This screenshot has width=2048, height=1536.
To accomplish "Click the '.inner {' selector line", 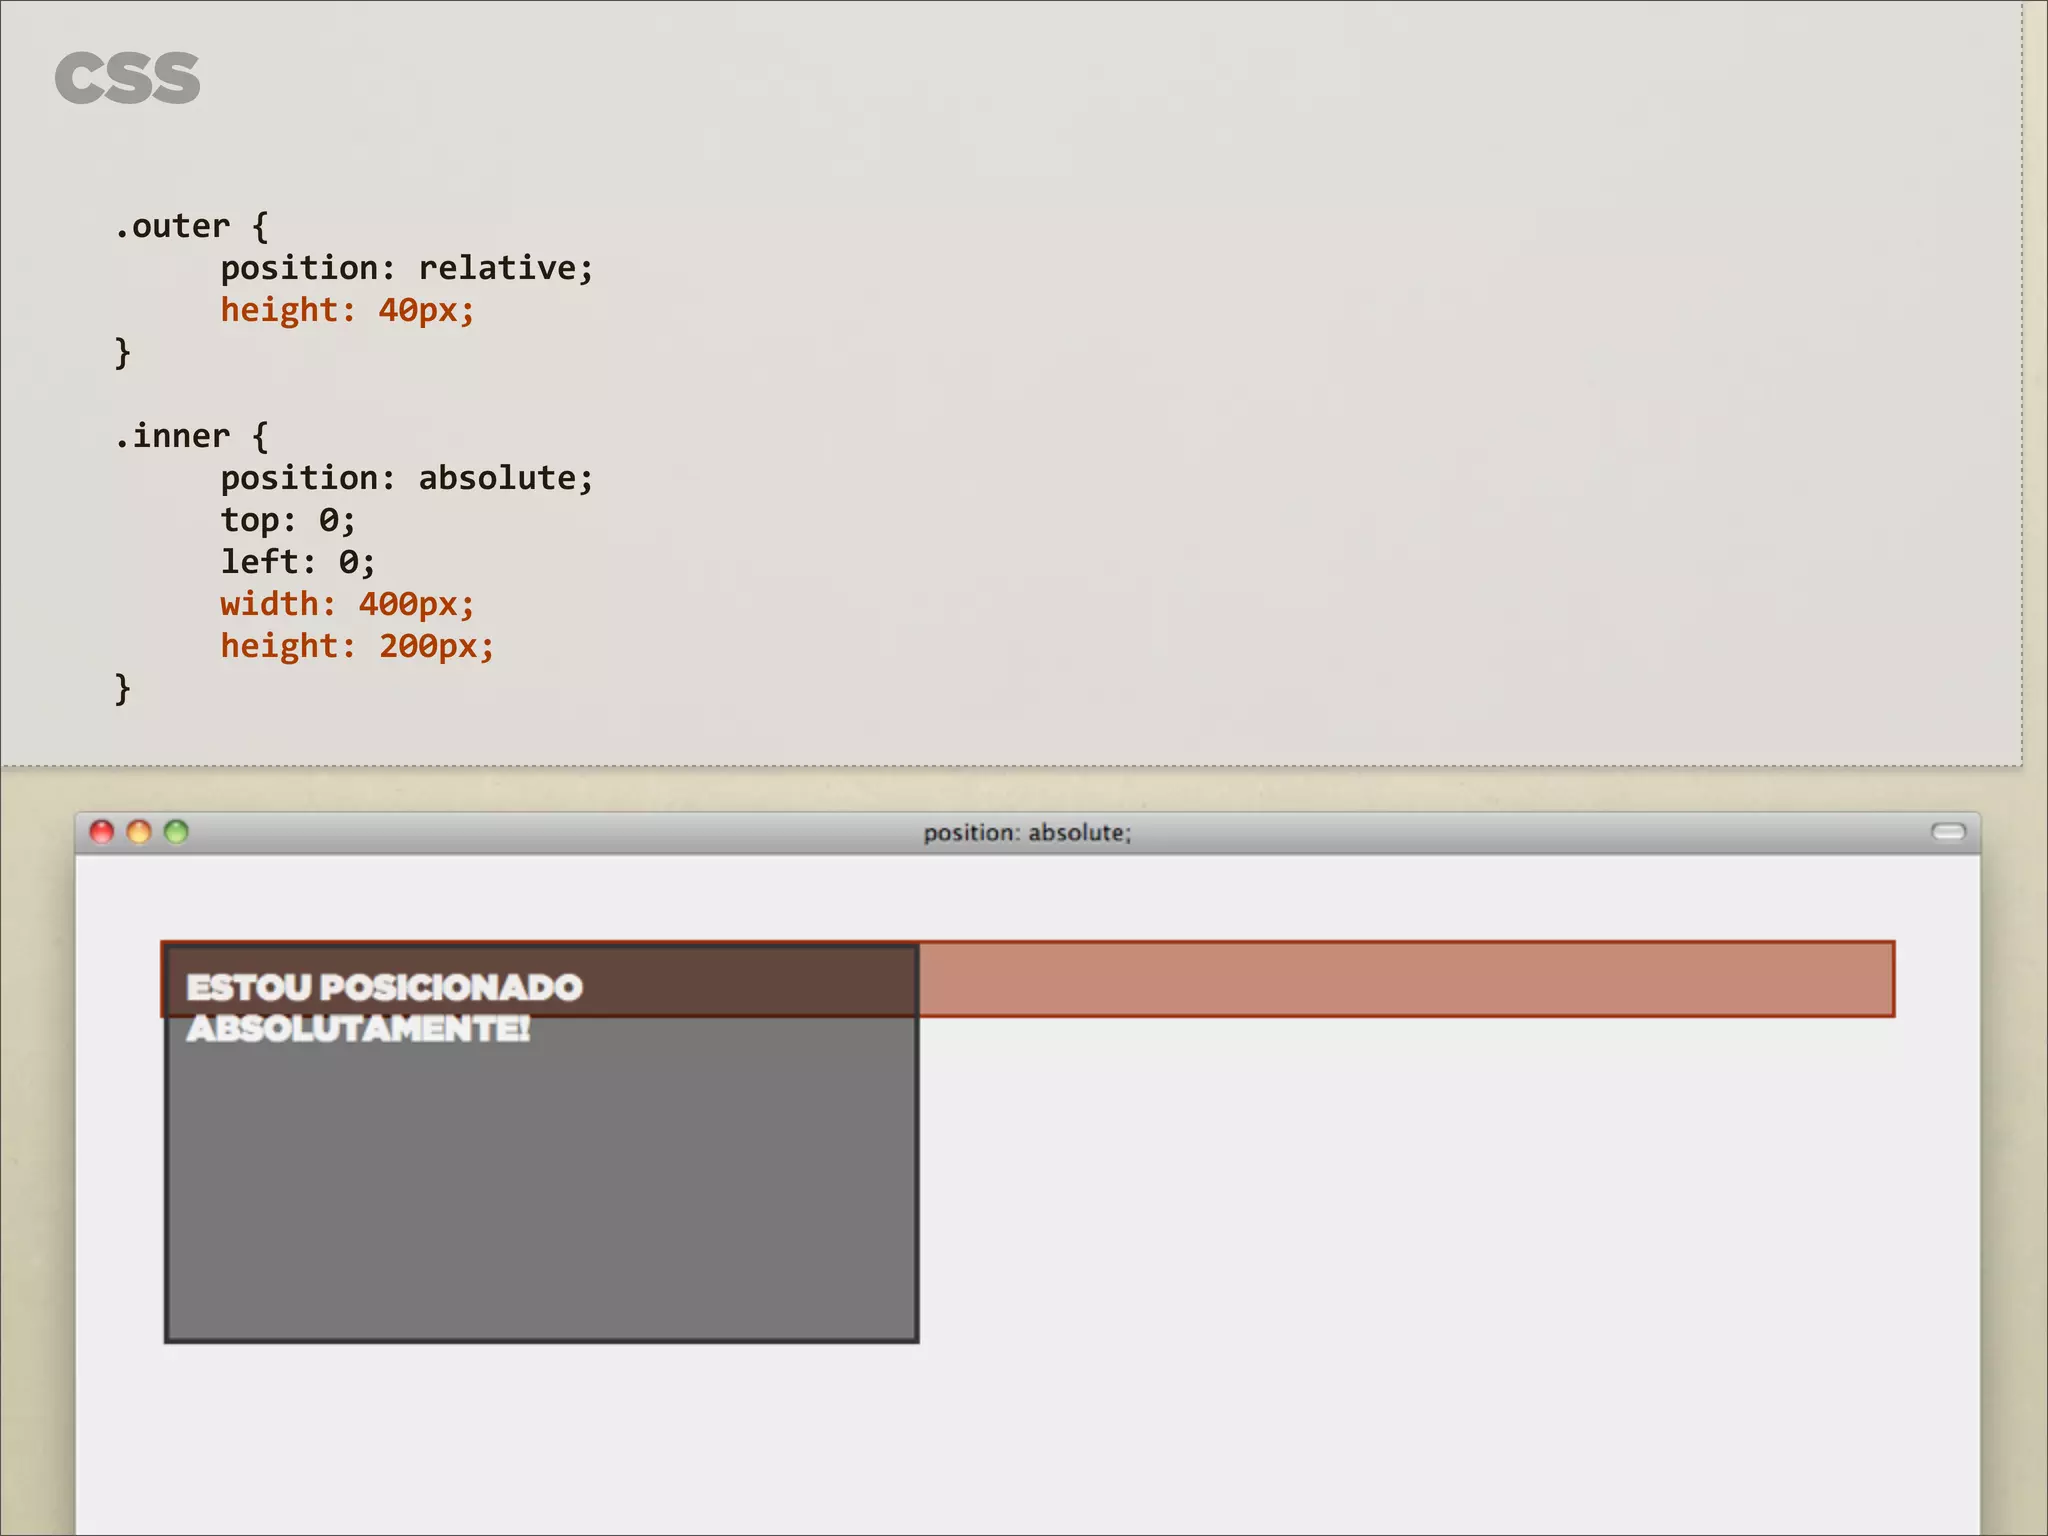I will pyautogui.click(x=191, y=437).
